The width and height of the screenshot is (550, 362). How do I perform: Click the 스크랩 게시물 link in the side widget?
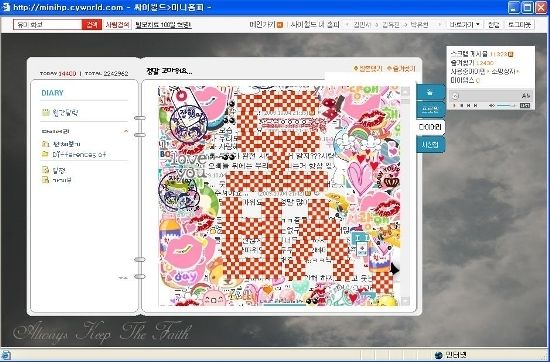(x=469, y=54)
